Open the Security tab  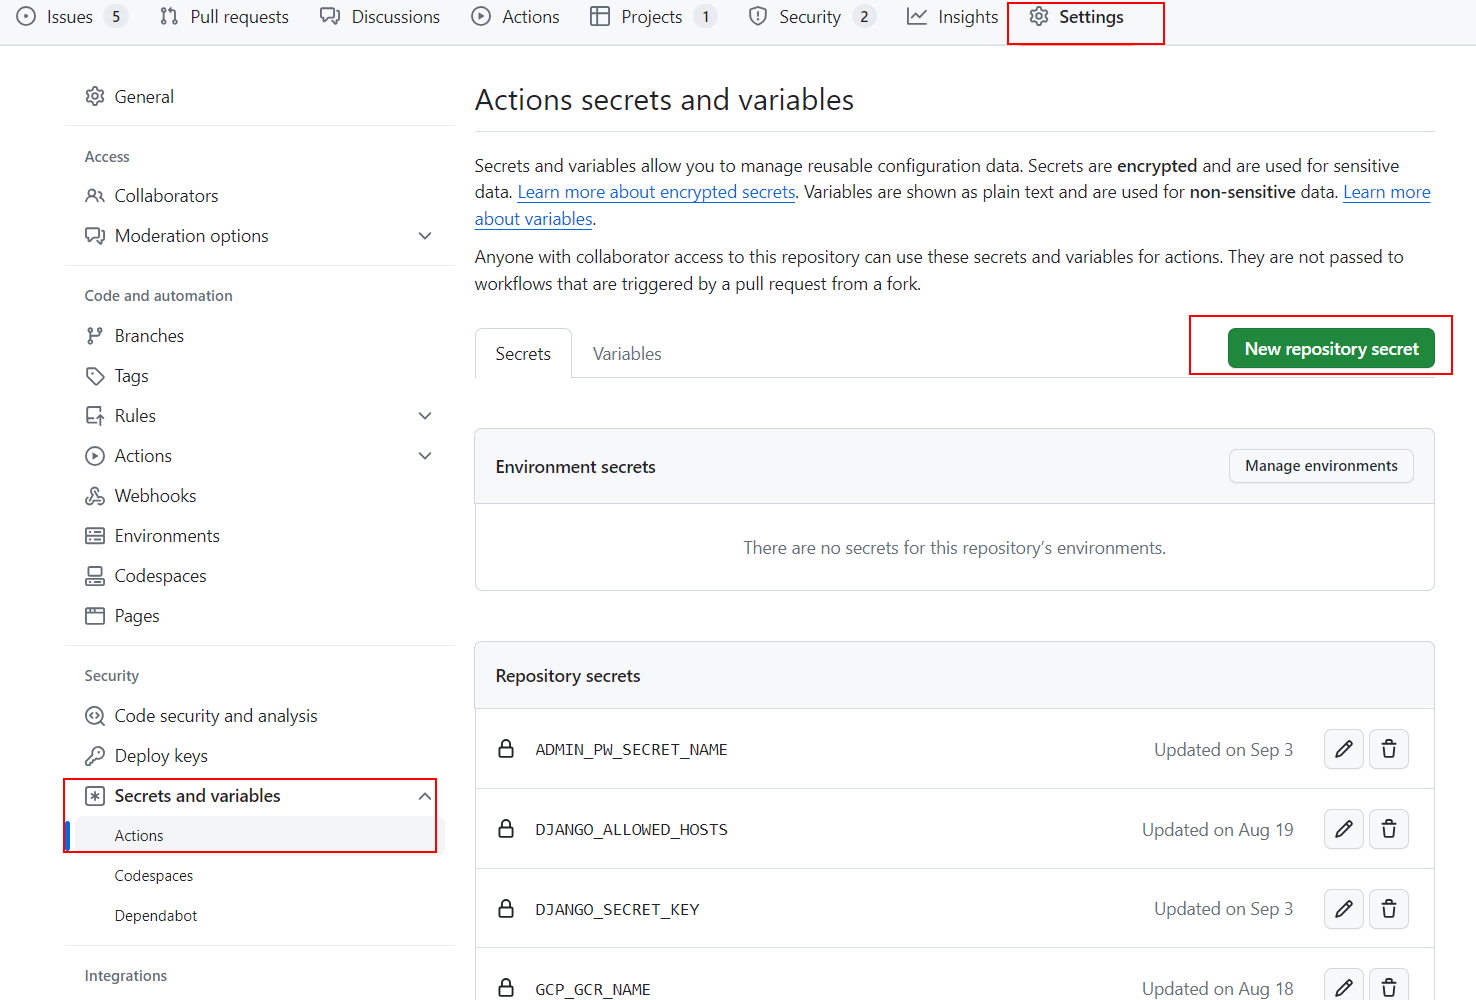811,17
